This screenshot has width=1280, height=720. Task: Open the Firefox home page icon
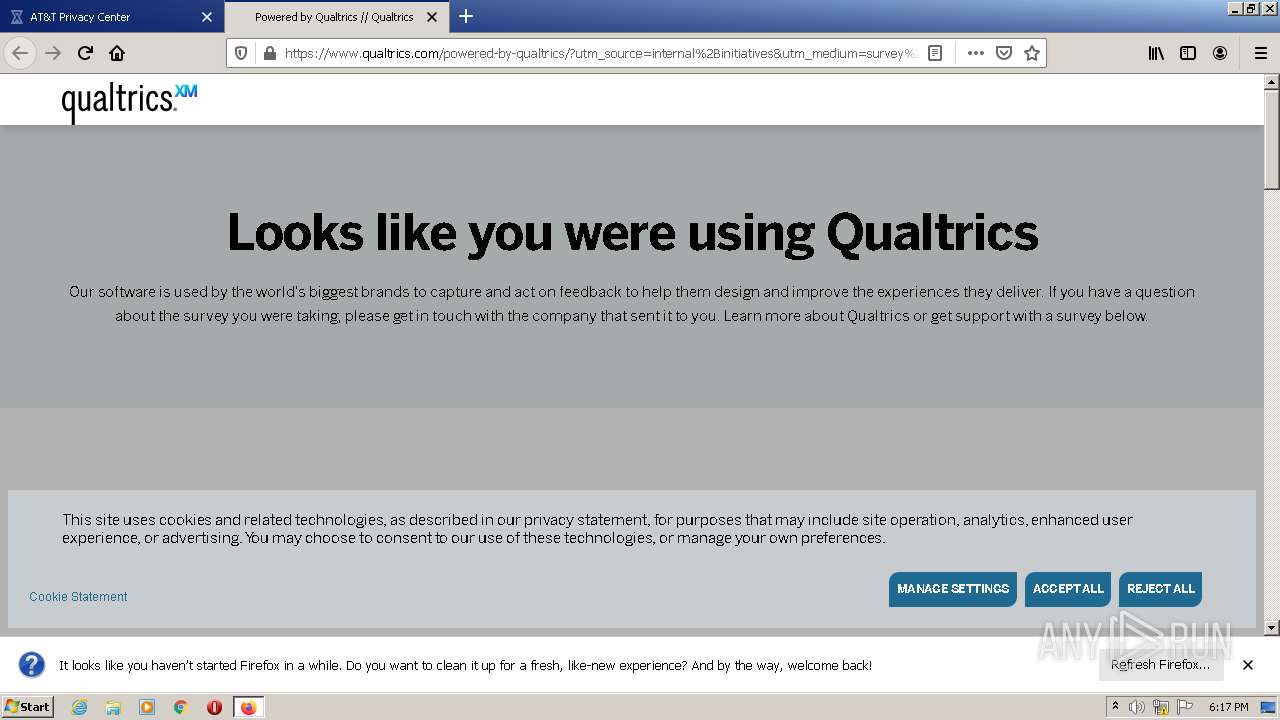pyautogui.click(x=117, y=53)
